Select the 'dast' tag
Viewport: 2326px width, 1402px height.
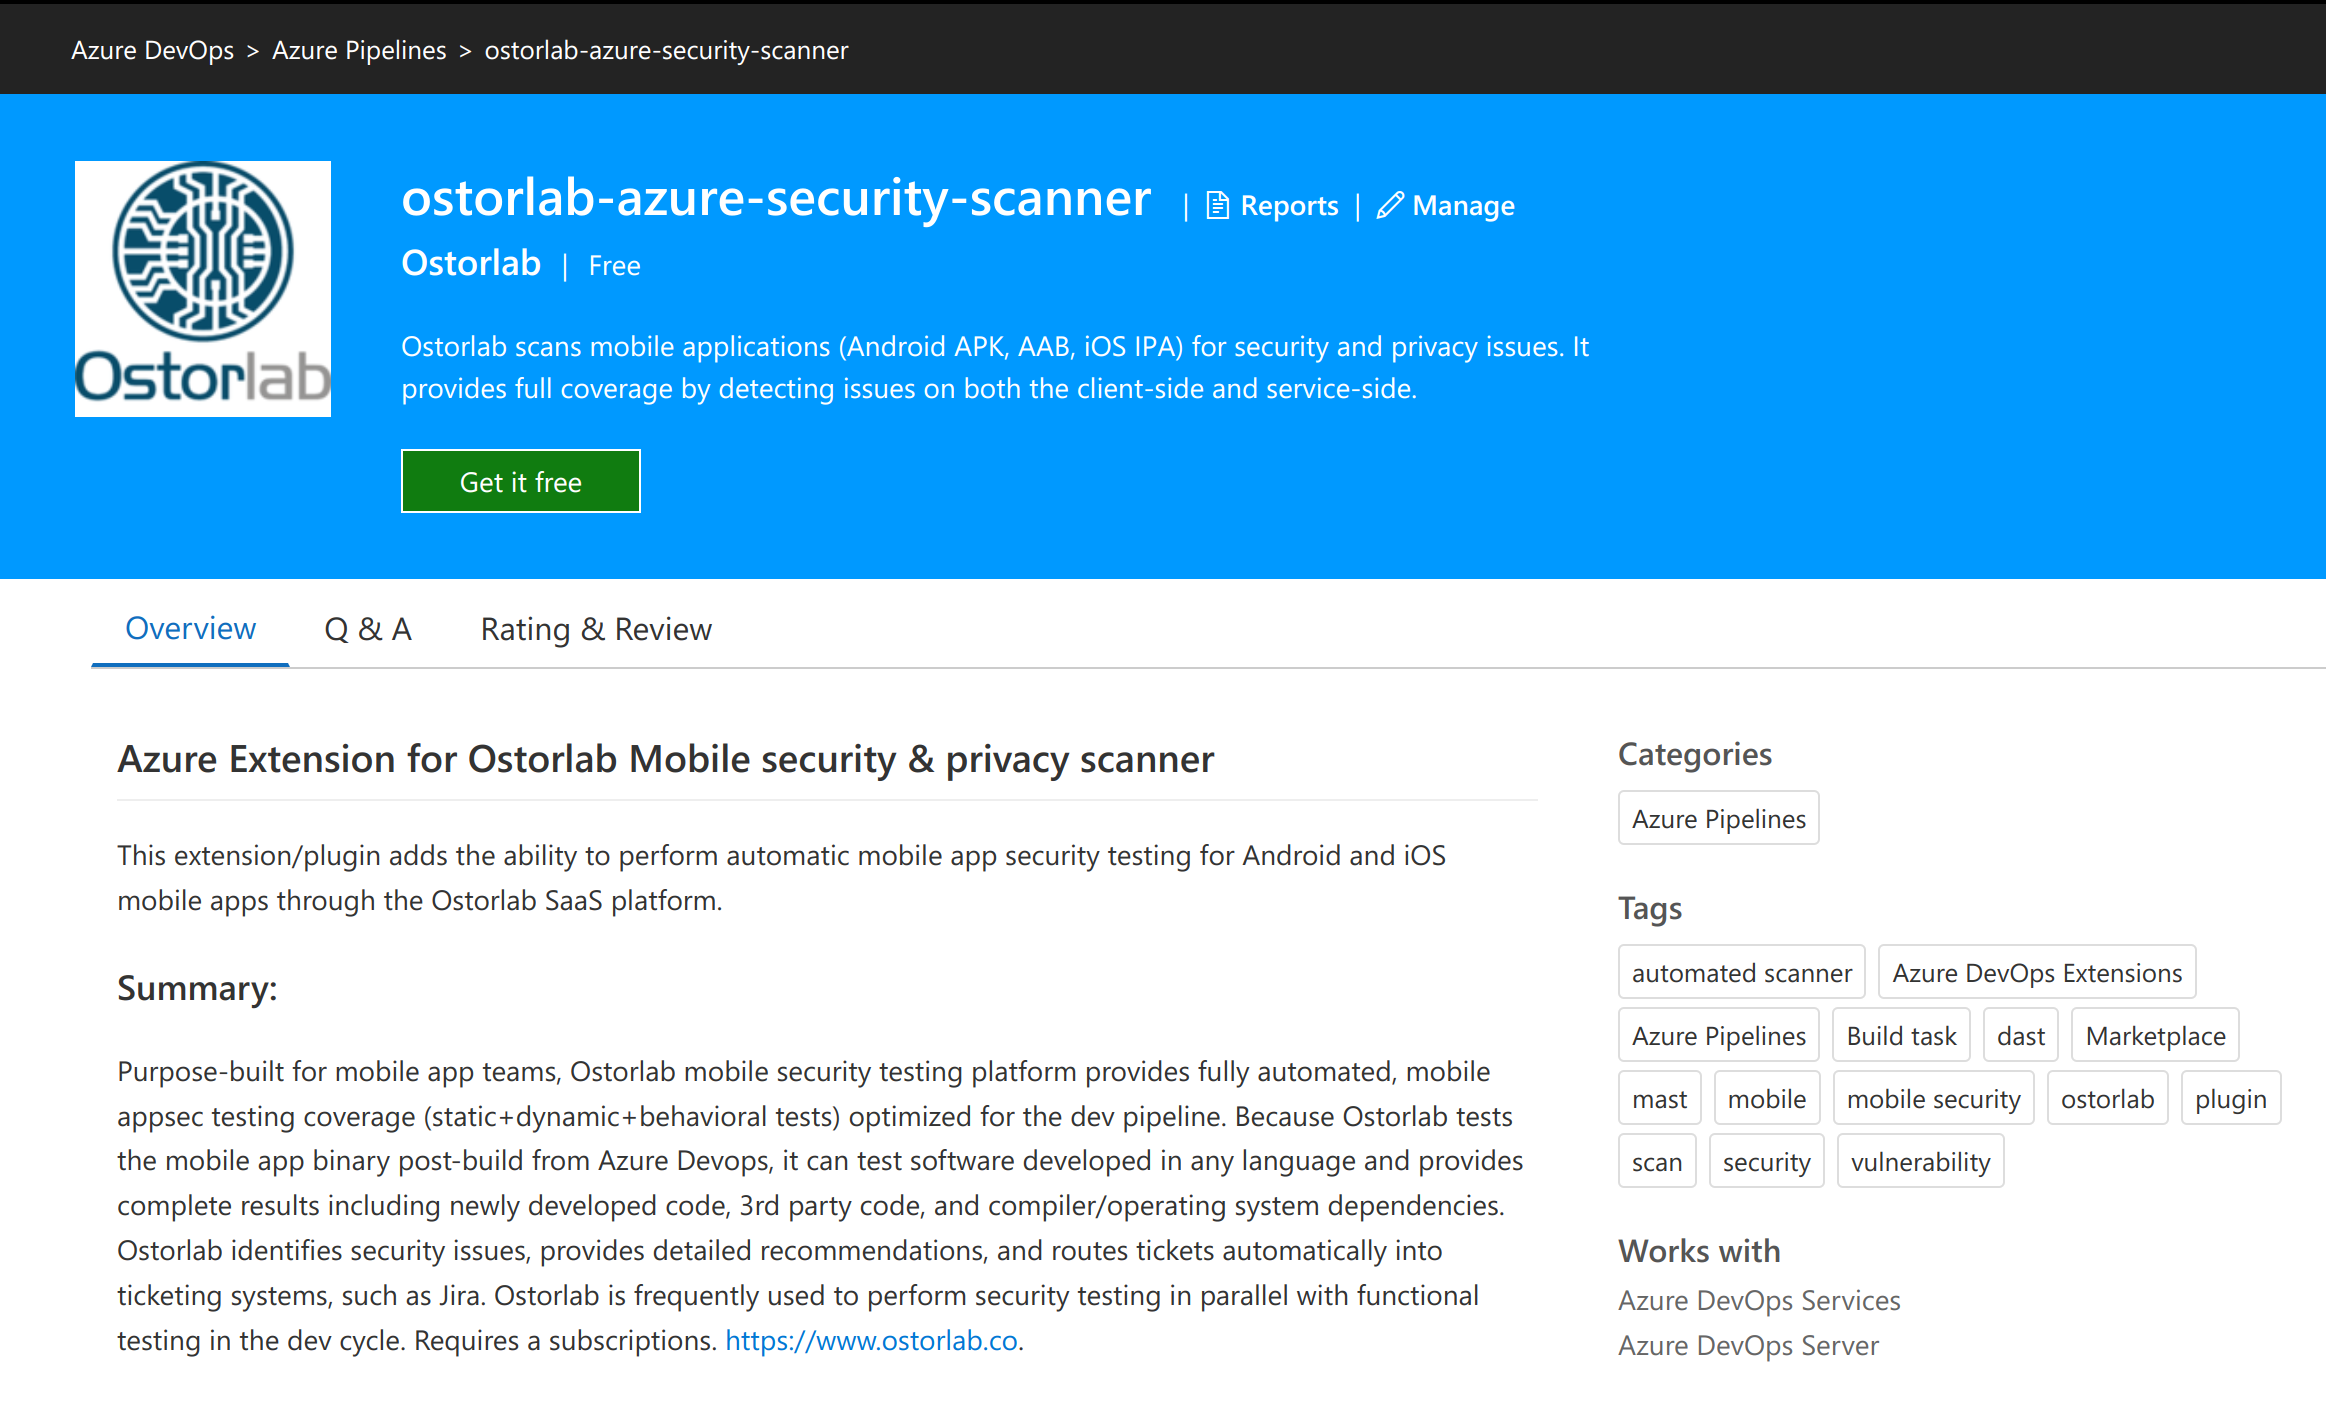pos(2020,1034)
